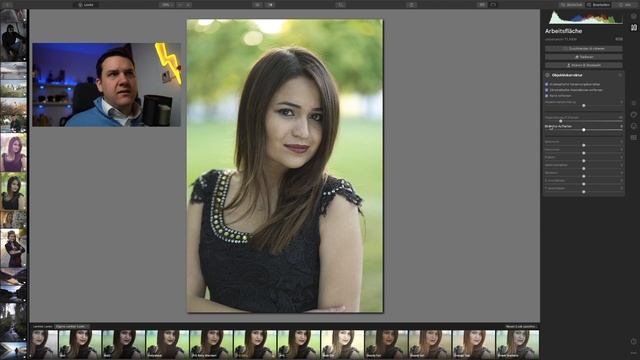Viewport: 640px width, 360px height.
Task: Select filmstrip thumbnail of woman in green park
Action: tap(13, 191)
